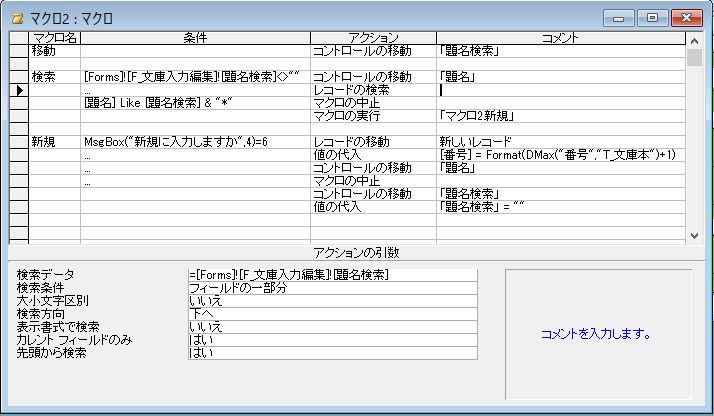Screen dimensions: 714x416
Task: Click the current row selector arrow marker
Action: [19, 90]
